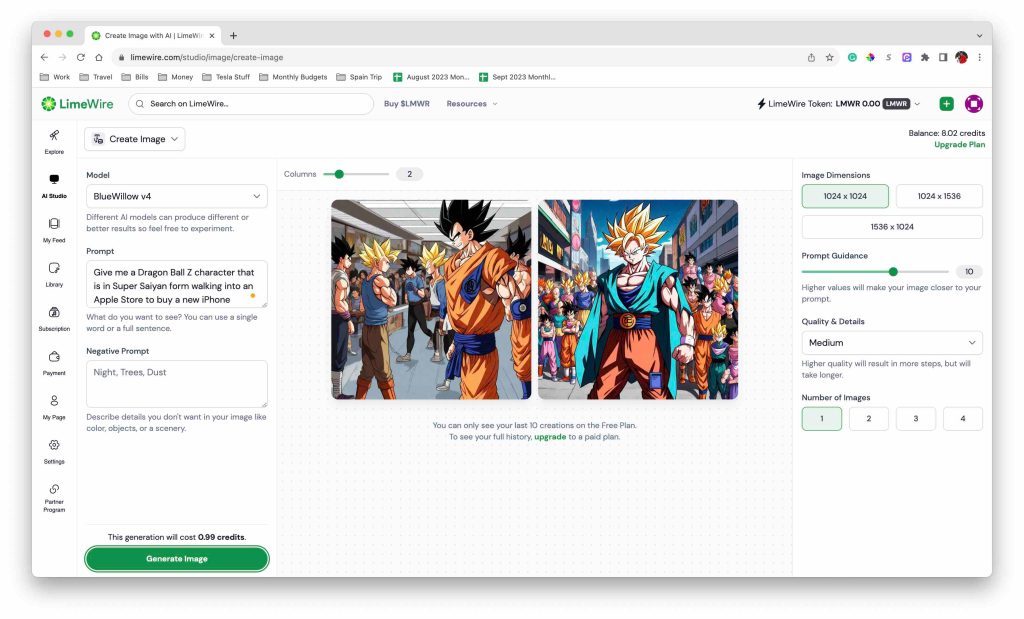This screenshot has width=1024, height=619.
Task: Choose the 1536 x 1024 dimension option
Action: 892,227
